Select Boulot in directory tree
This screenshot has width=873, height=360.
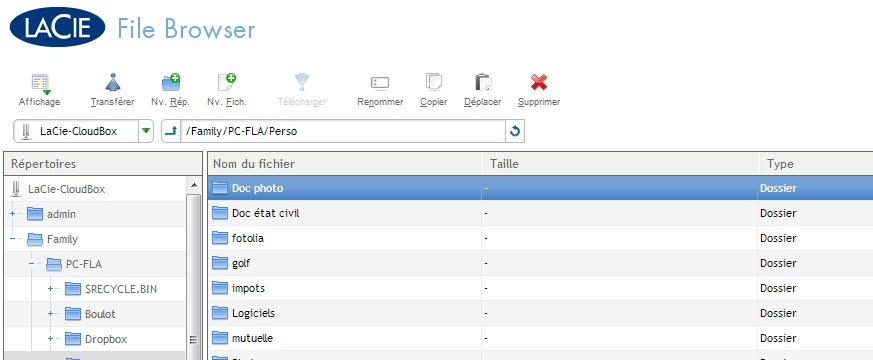click(x=100, y=314)
